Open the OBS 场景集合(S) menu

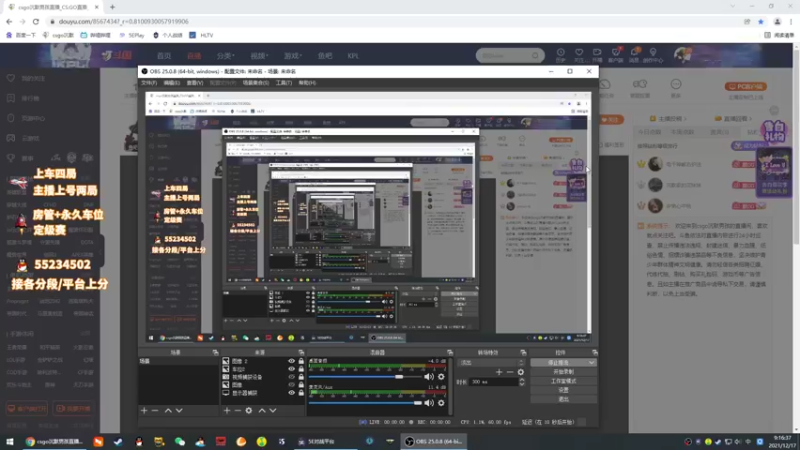pyautogui.click(x=256, y=83)
